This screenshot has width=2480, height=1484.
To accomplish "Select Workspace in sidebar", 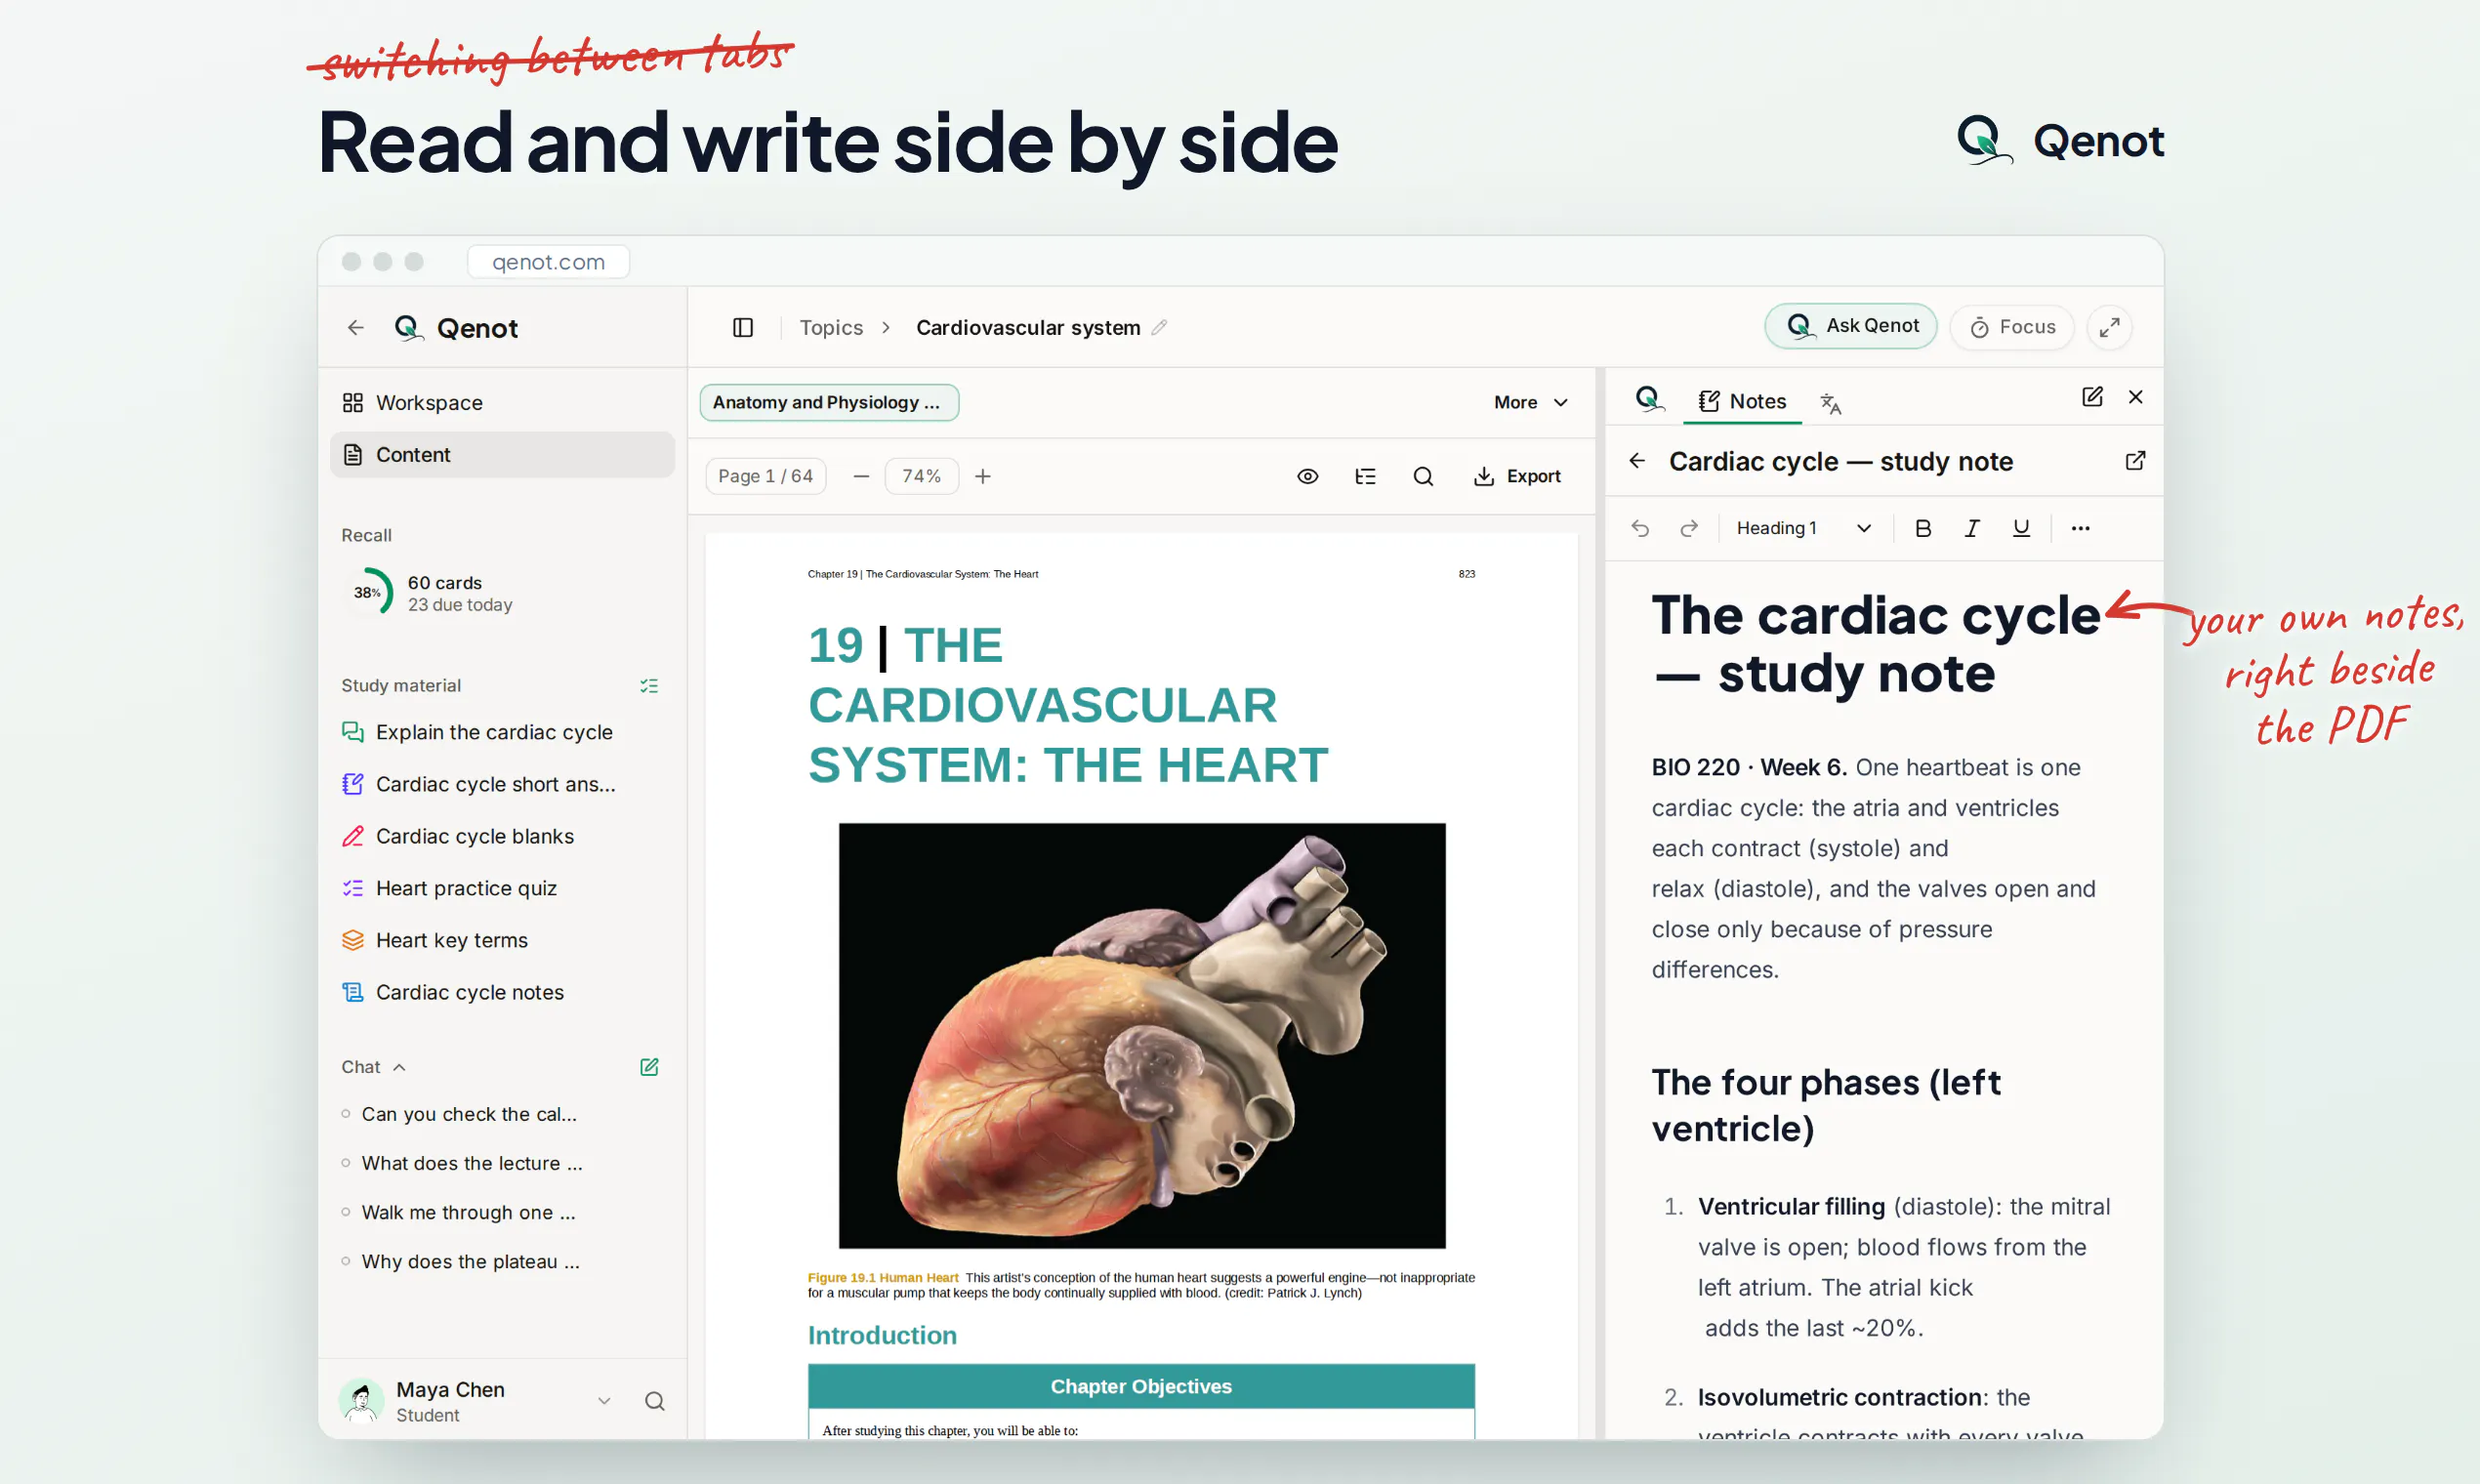I will click(502, 402).
